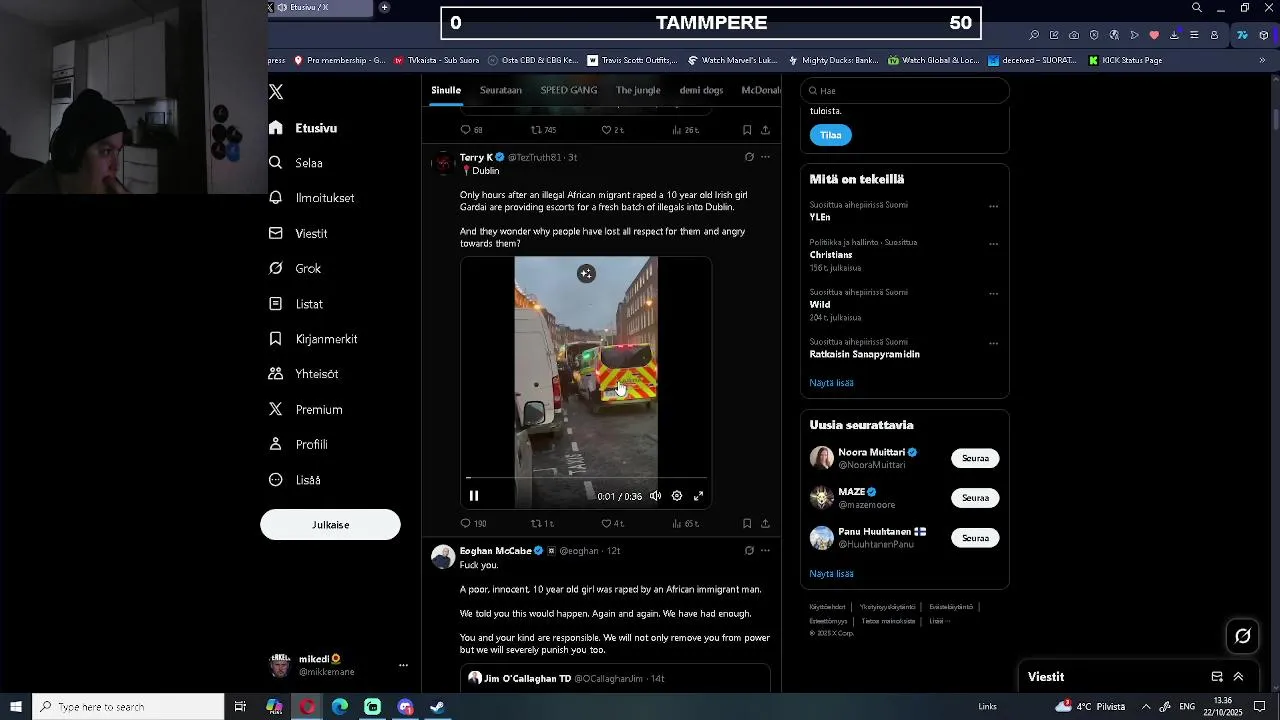Open browser downloads icon
Screen dimensions: 1280x720
1174,35
